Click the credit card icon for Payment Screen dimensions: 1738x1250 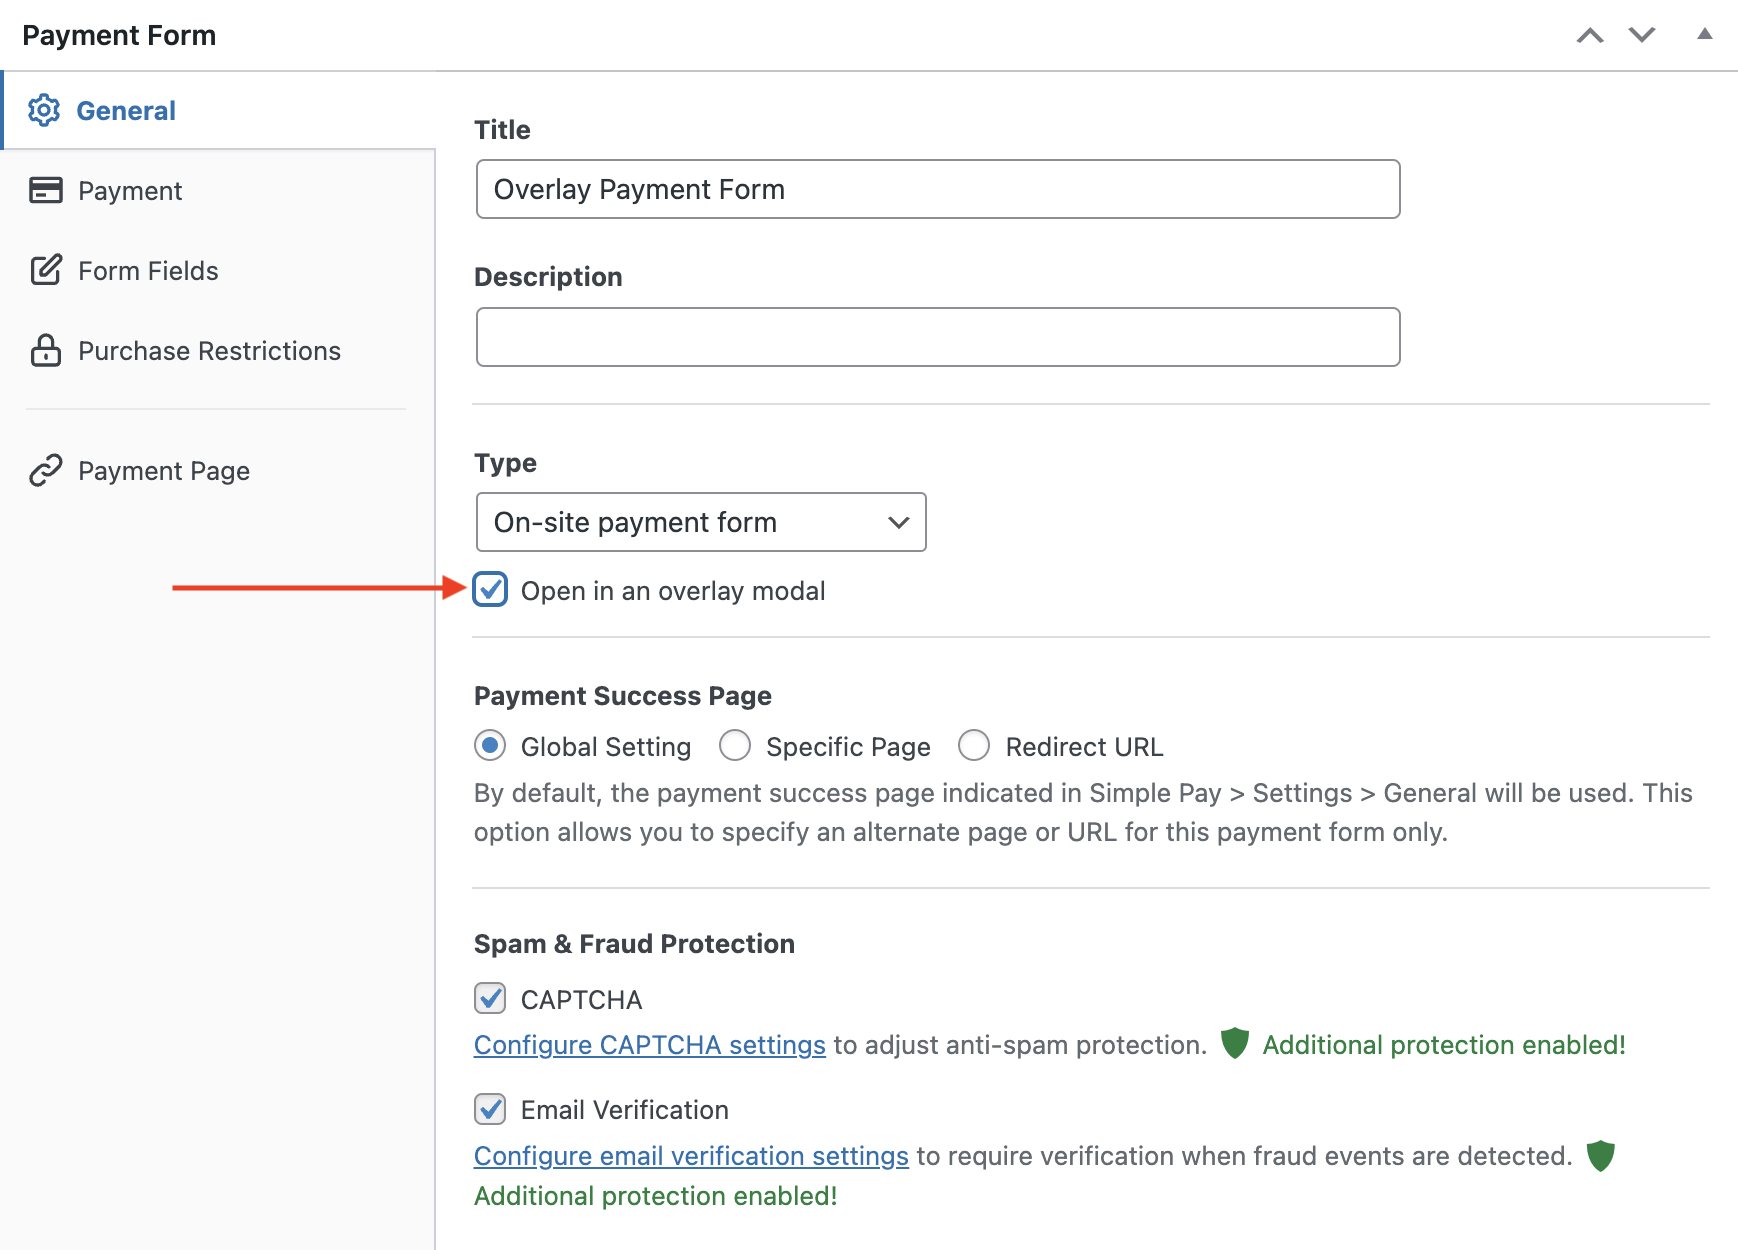(45, 190)
